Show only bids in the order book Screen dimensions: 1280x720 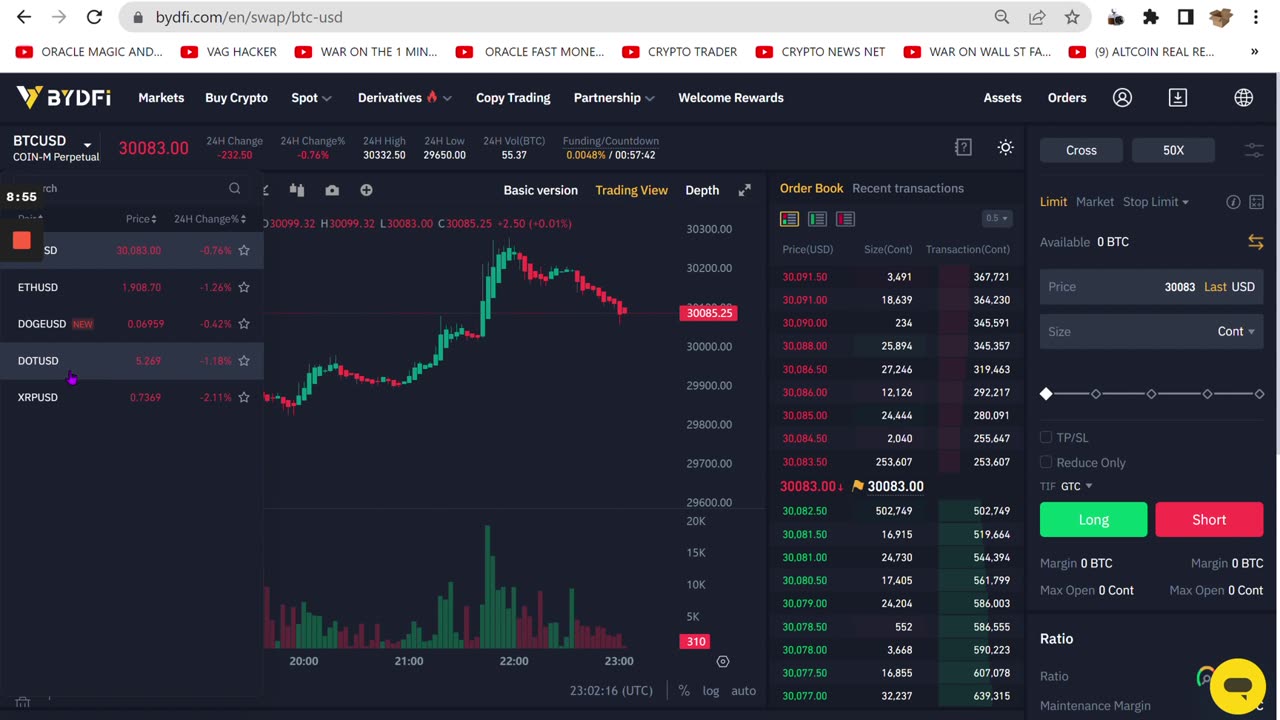[x=817, y=219]
